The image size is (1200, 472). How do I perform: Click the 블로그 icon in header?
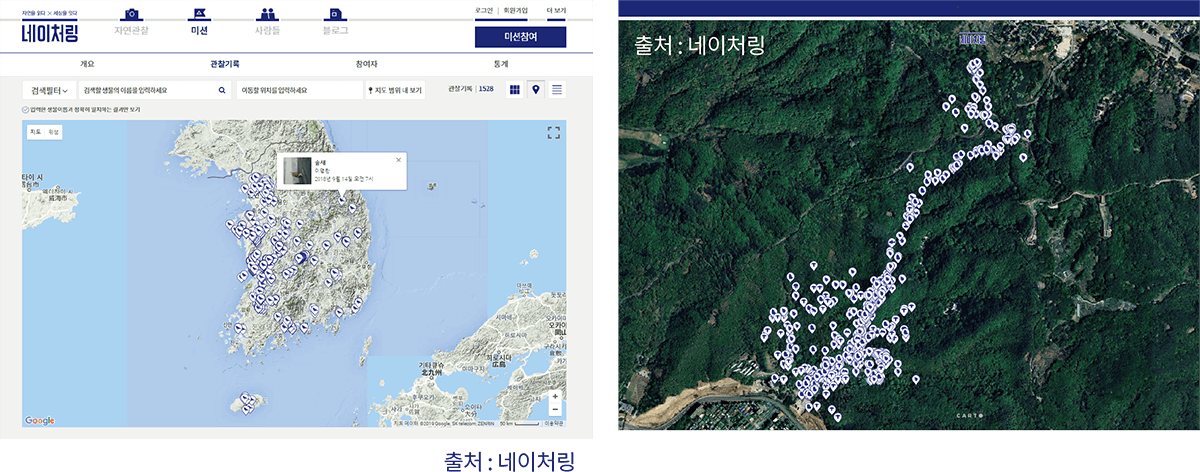pyautogui.click(x=334, y=14)
